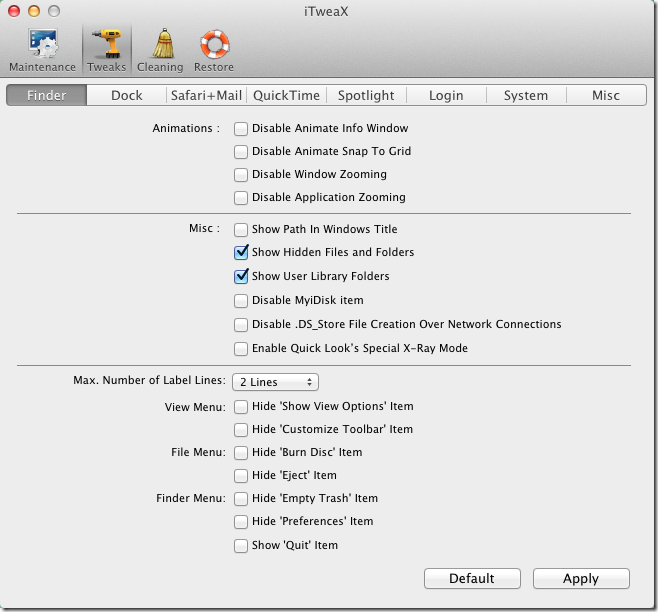Switch to the Spotlight tab
This screenshot has width=658, height=612.
(x=366, y=95)
